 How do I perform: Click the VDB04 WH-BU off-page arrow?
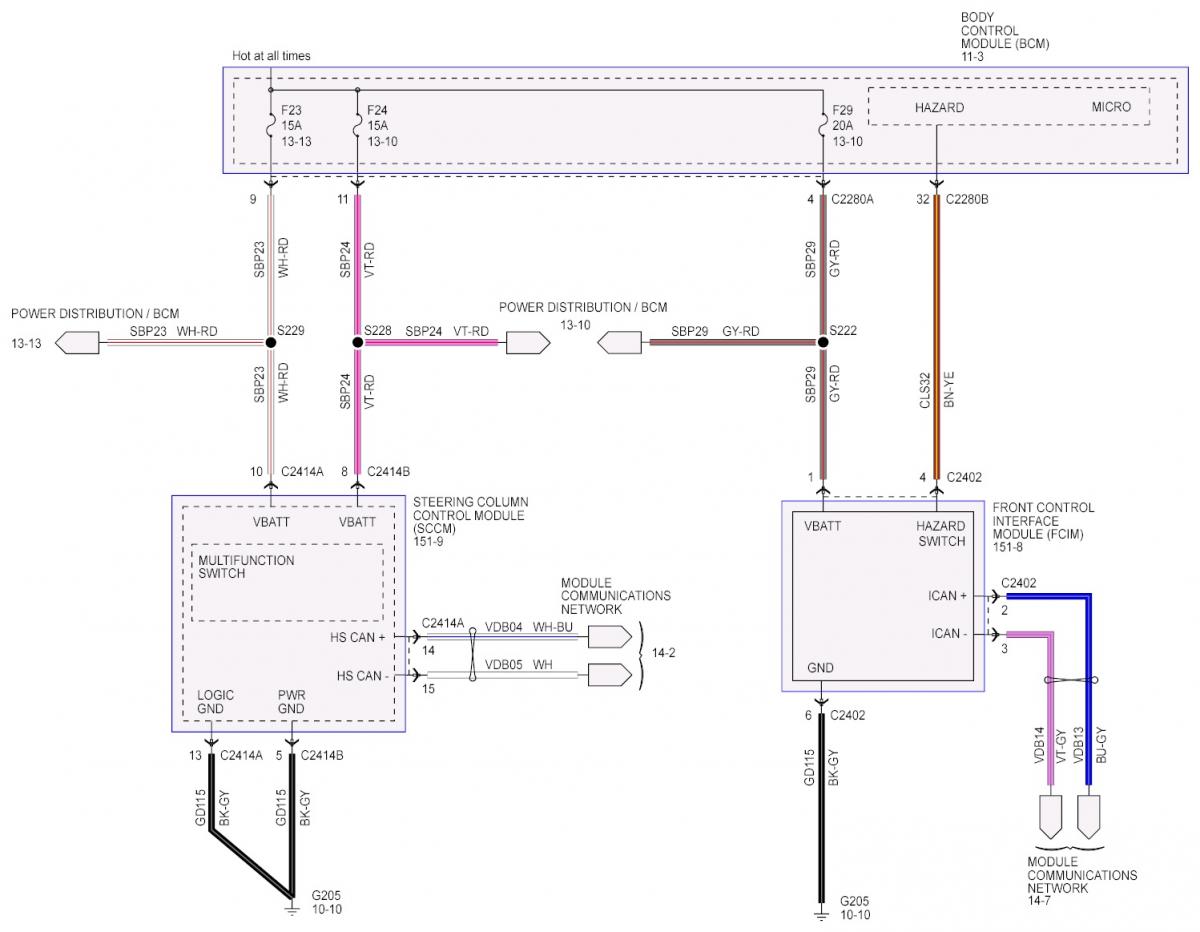(x=610, y=636)
